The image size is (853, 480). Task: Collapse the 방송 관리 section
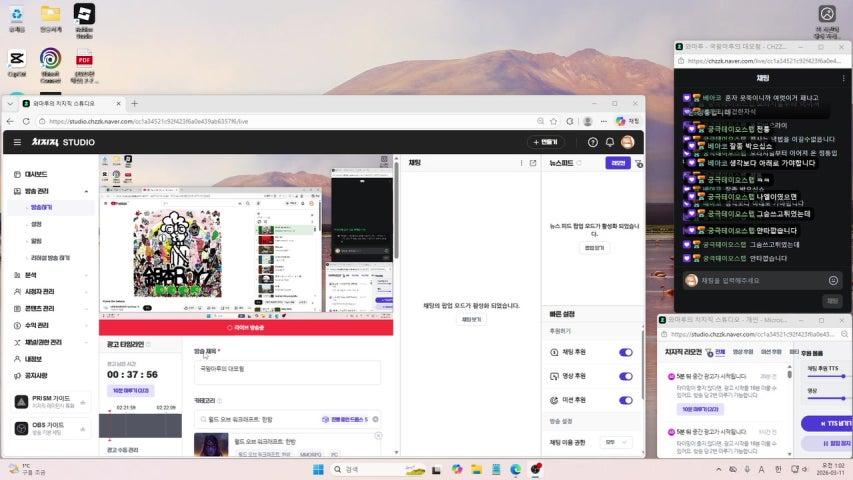click(x=86, y=191)
